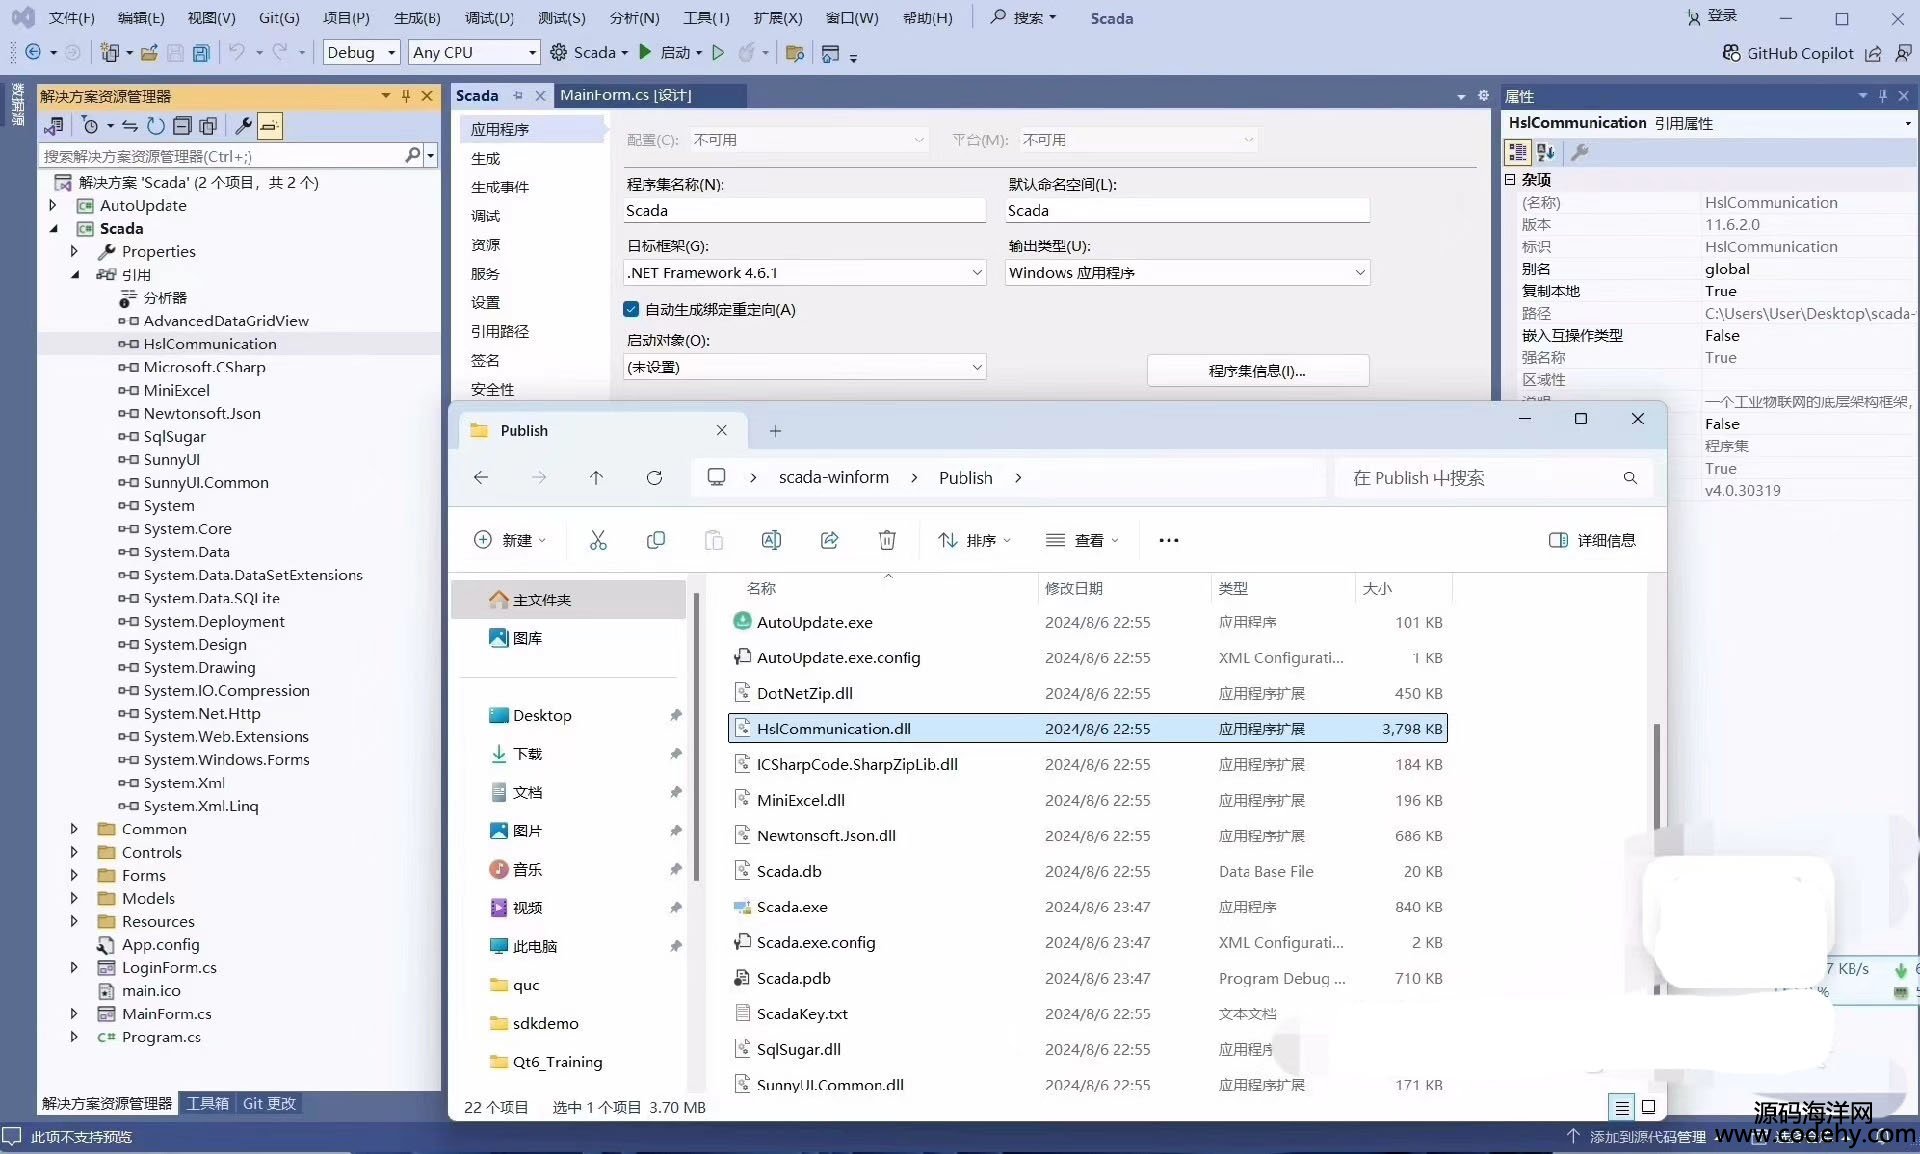The width and height of the screenshot is (1920, 1154).
Task: Click the navigate backward arrow in Visual Studio
Action: [33, 52]
